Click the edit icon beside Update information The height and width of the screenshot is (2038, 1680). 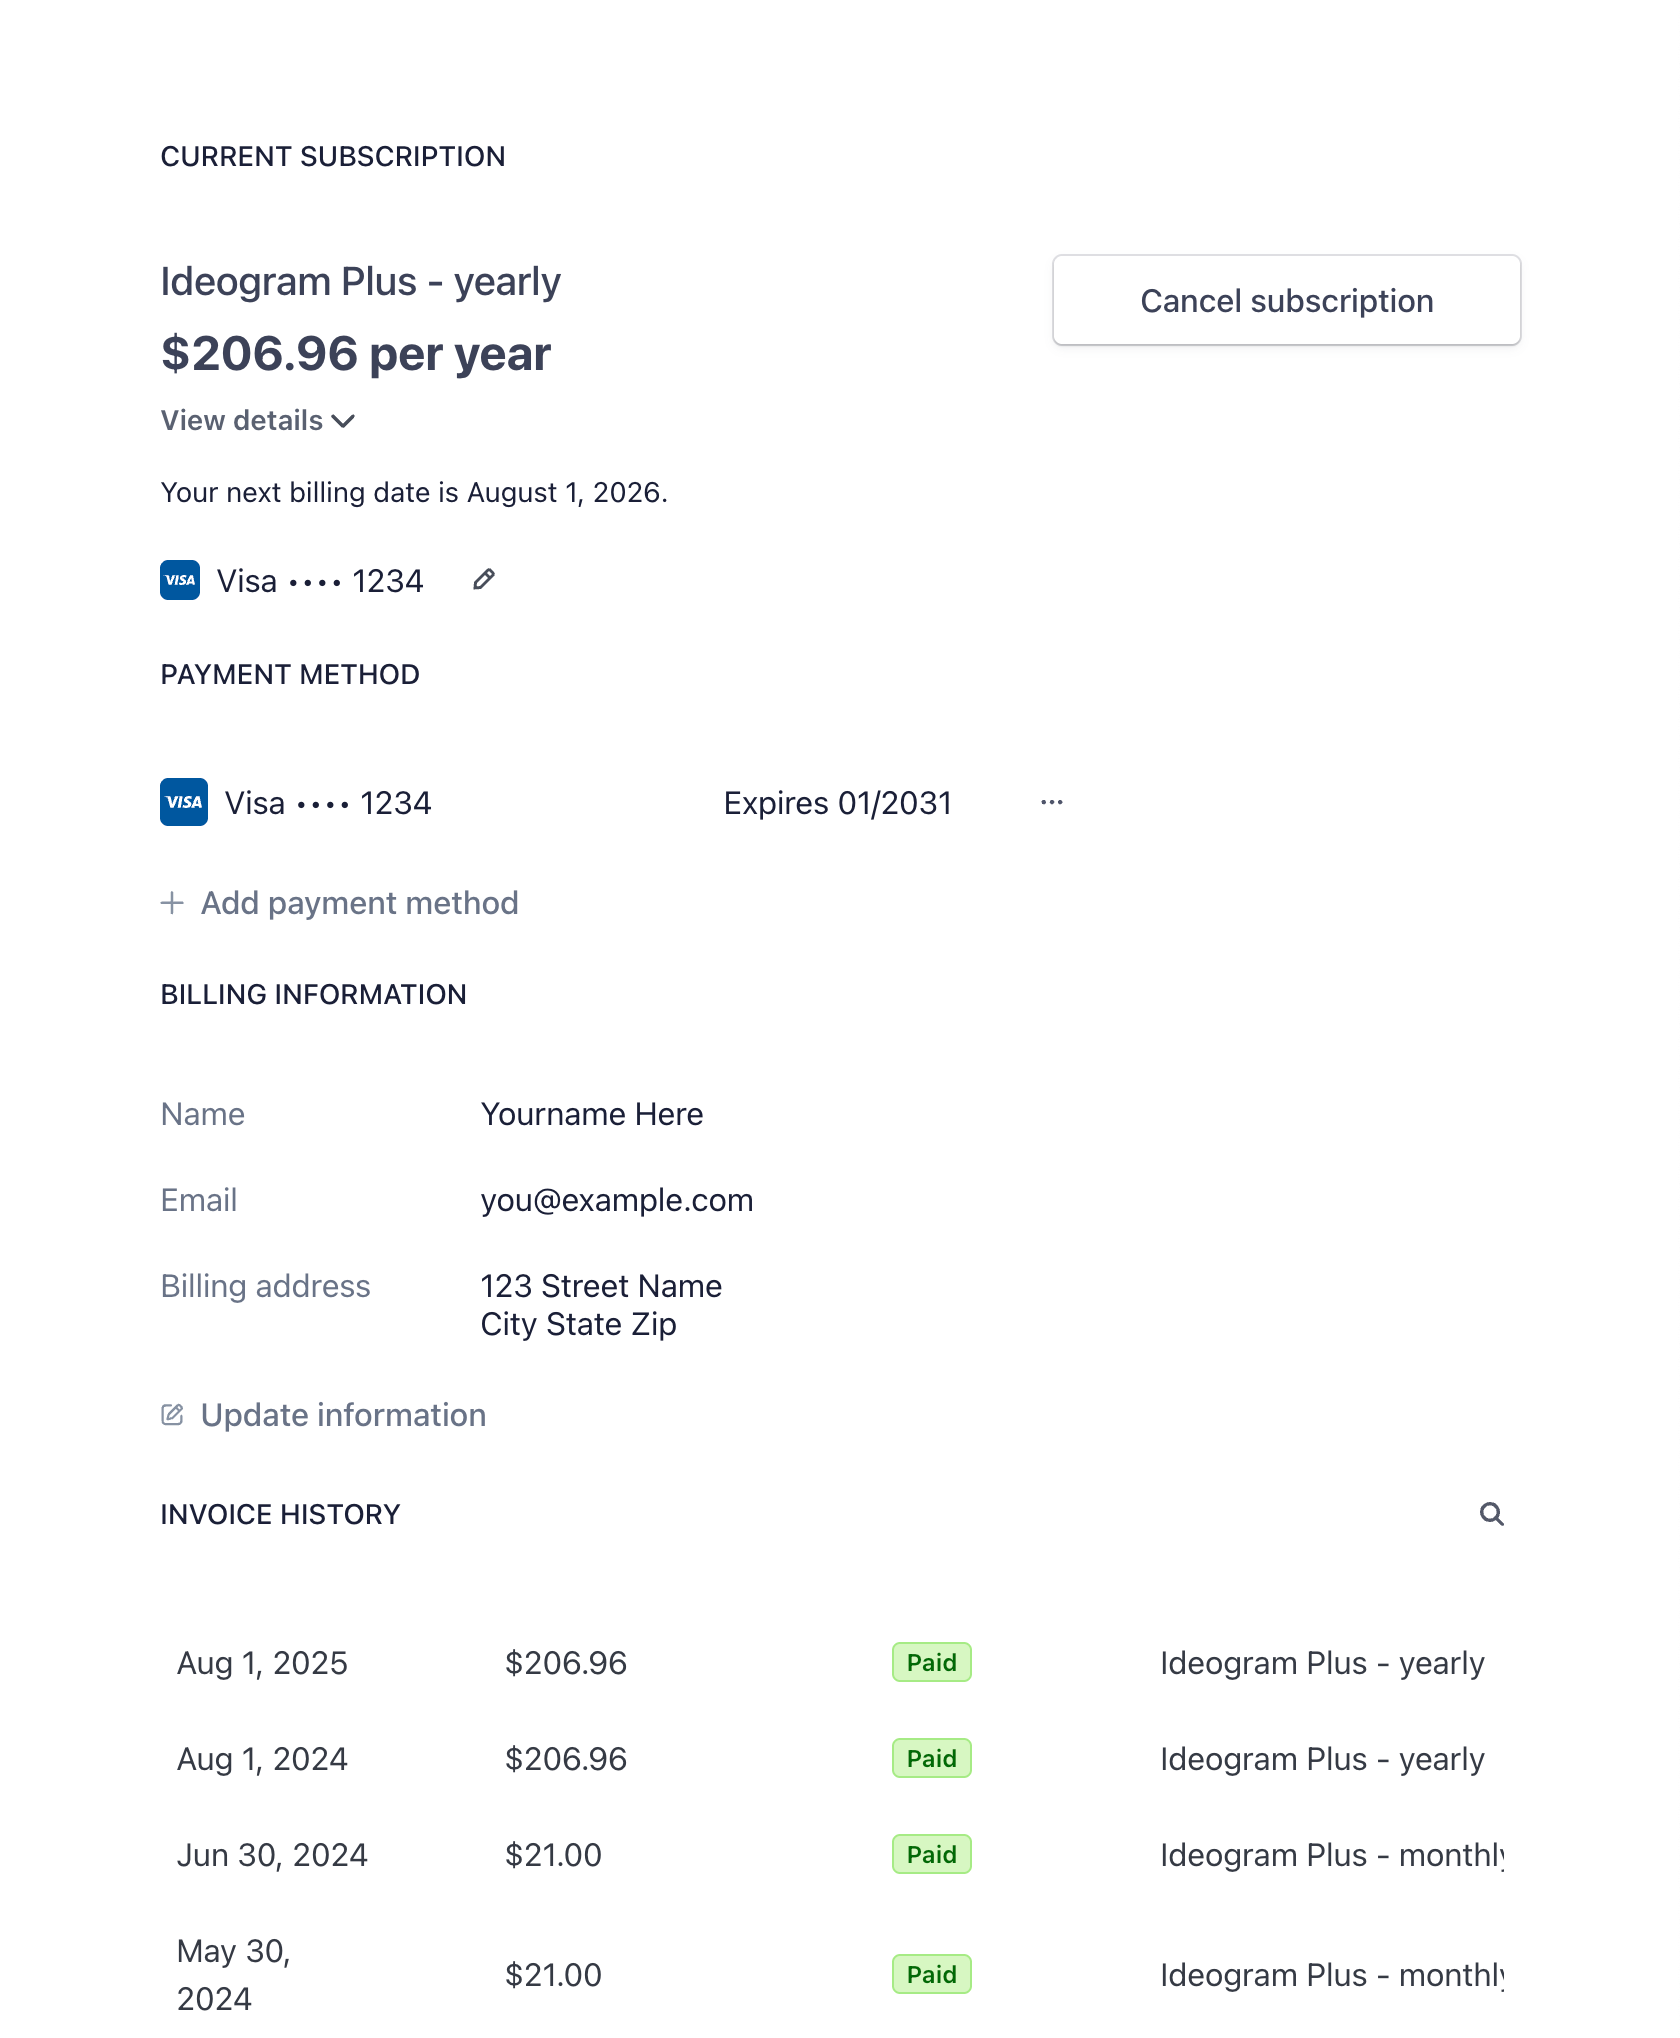click(172, 1415)
